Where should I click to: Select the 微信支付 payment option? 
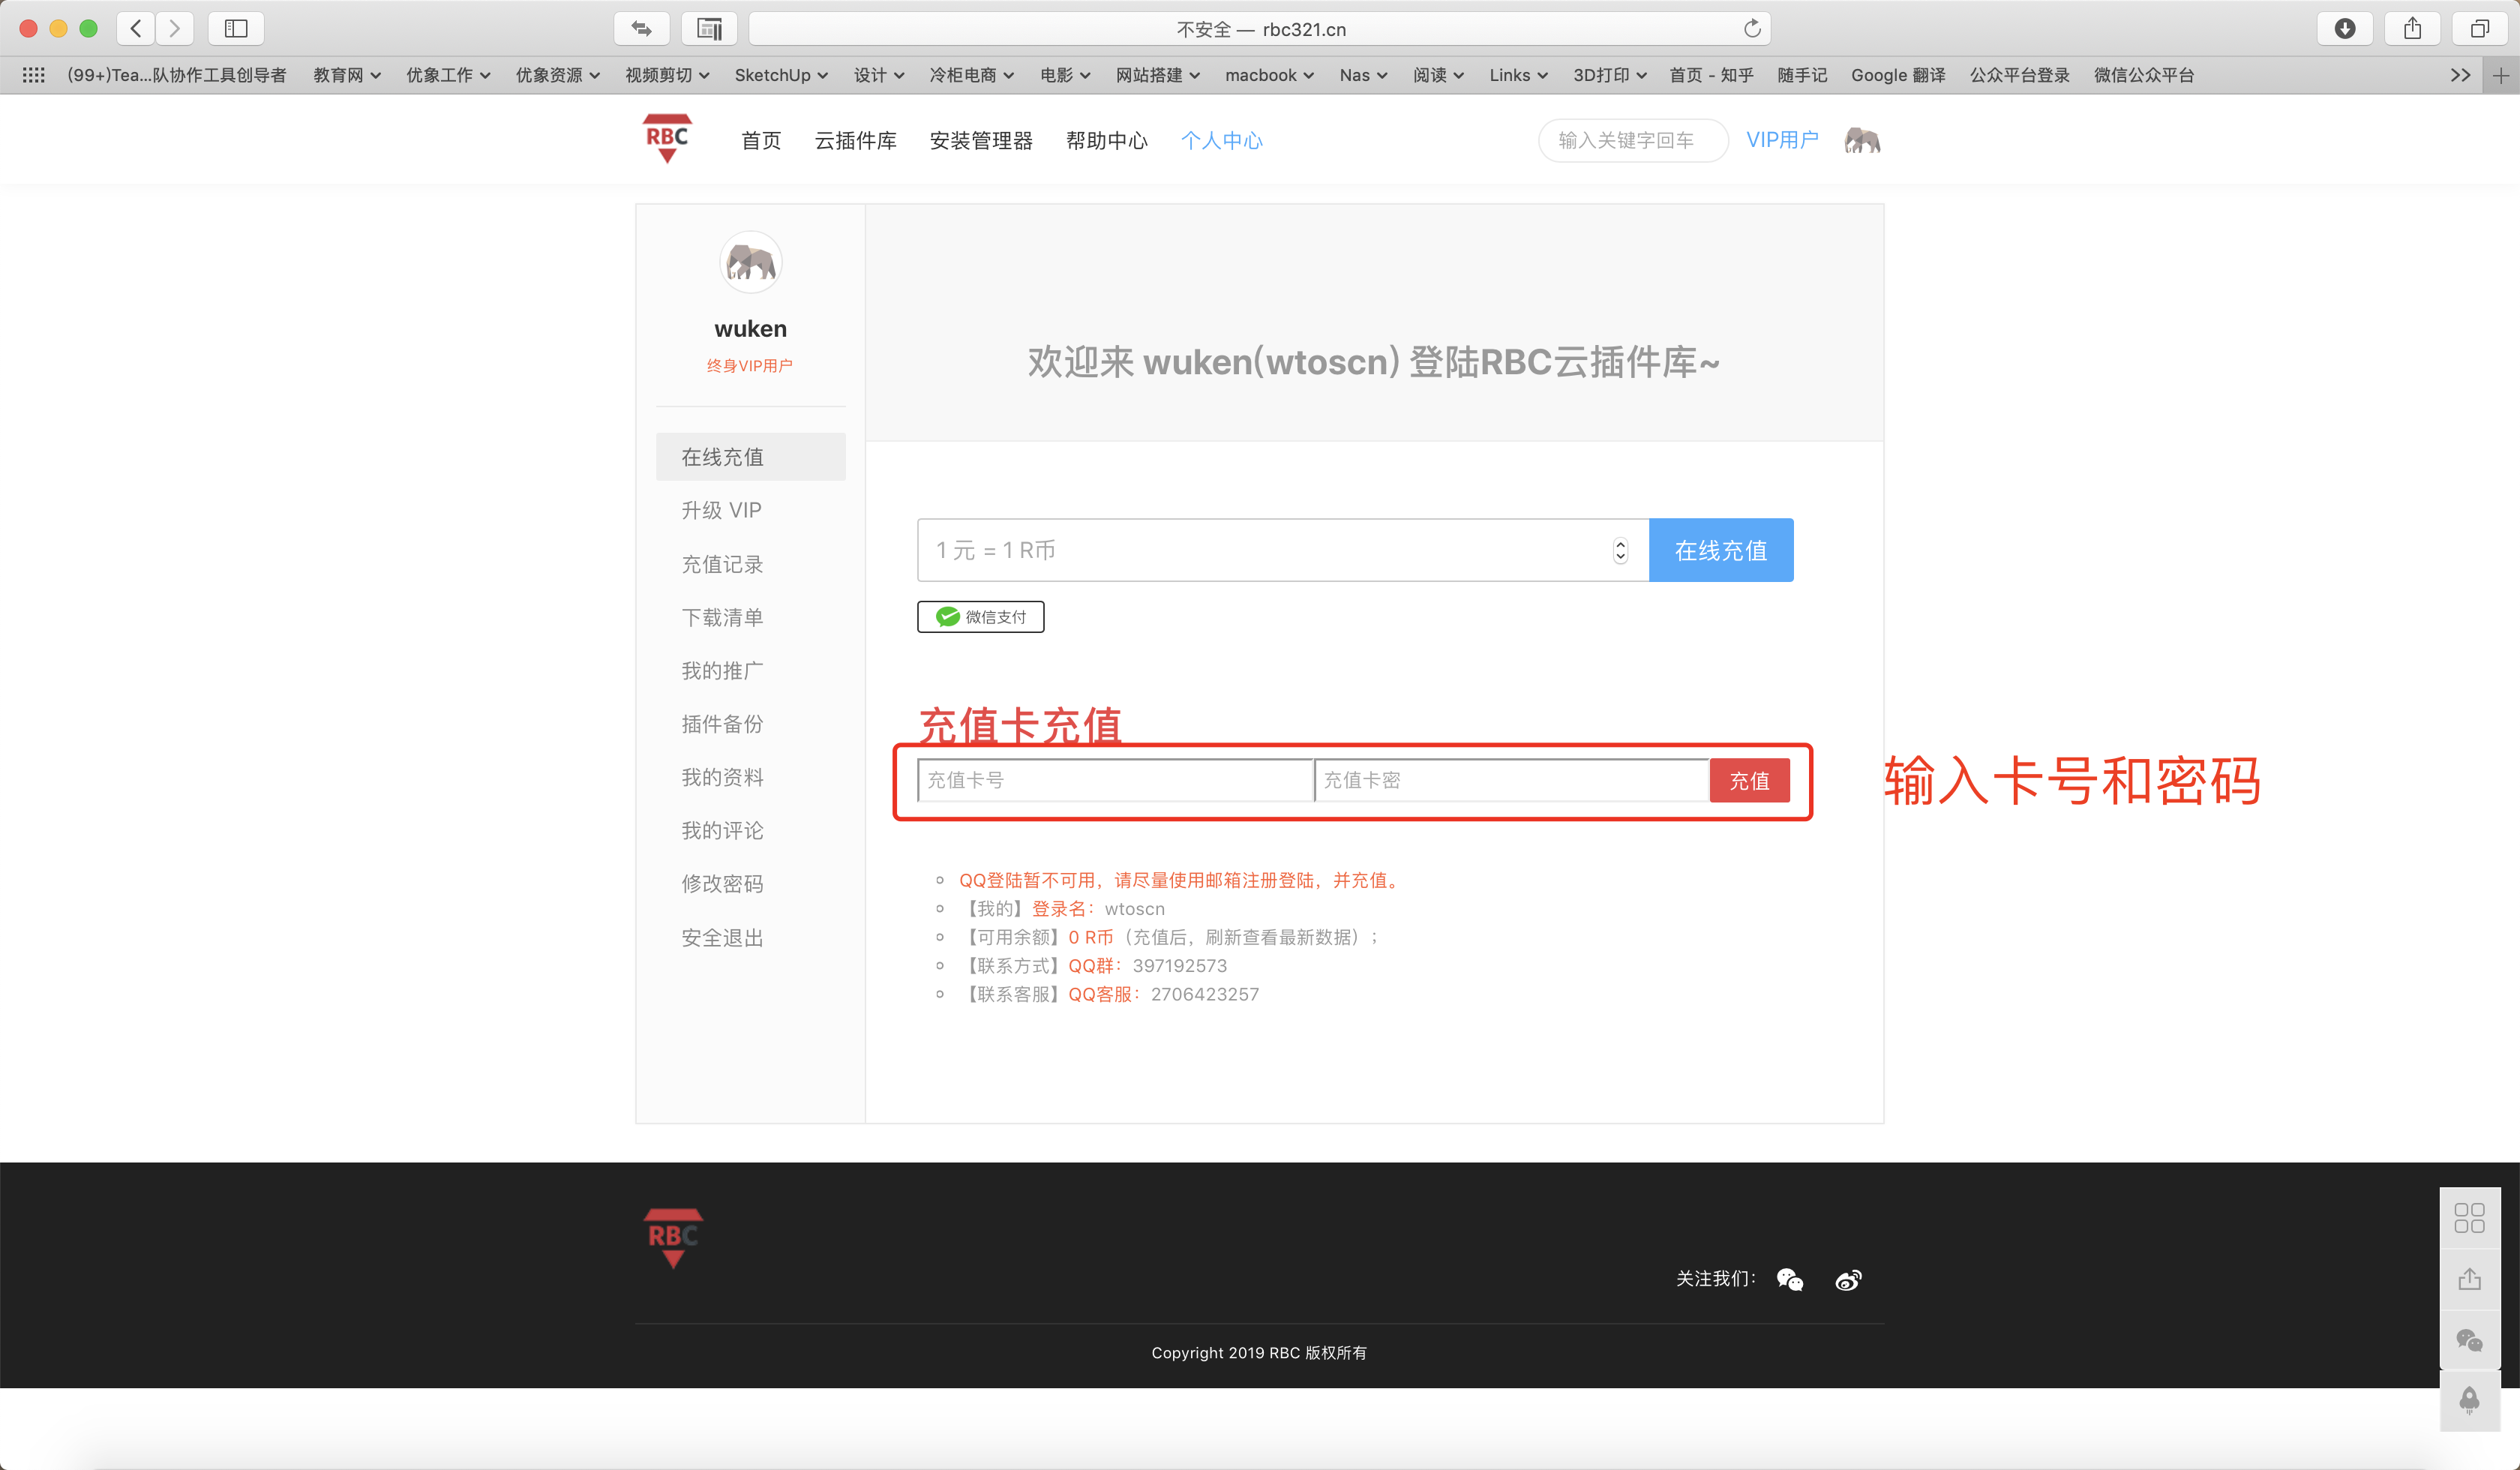(980, 617)
